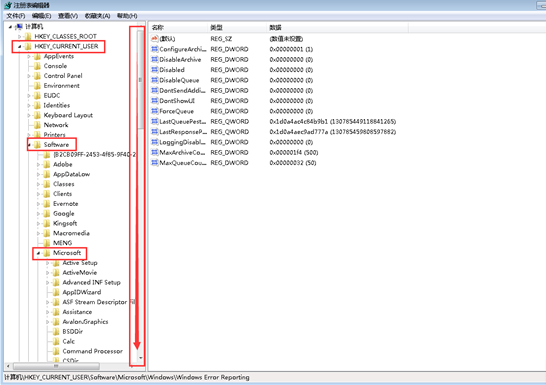Select the ActiveMovie tree key
Image resolution: width=546 pixels, height=385 pixels.
(x=80, y=273)
